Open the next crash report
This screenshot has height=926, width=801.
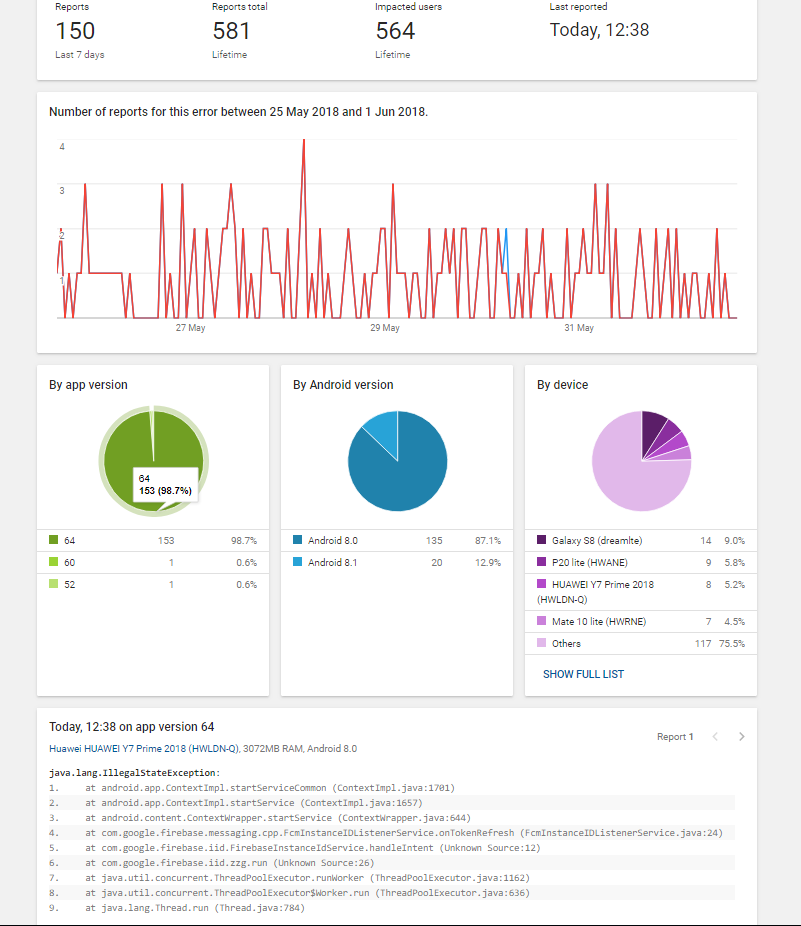click(741, 736)
